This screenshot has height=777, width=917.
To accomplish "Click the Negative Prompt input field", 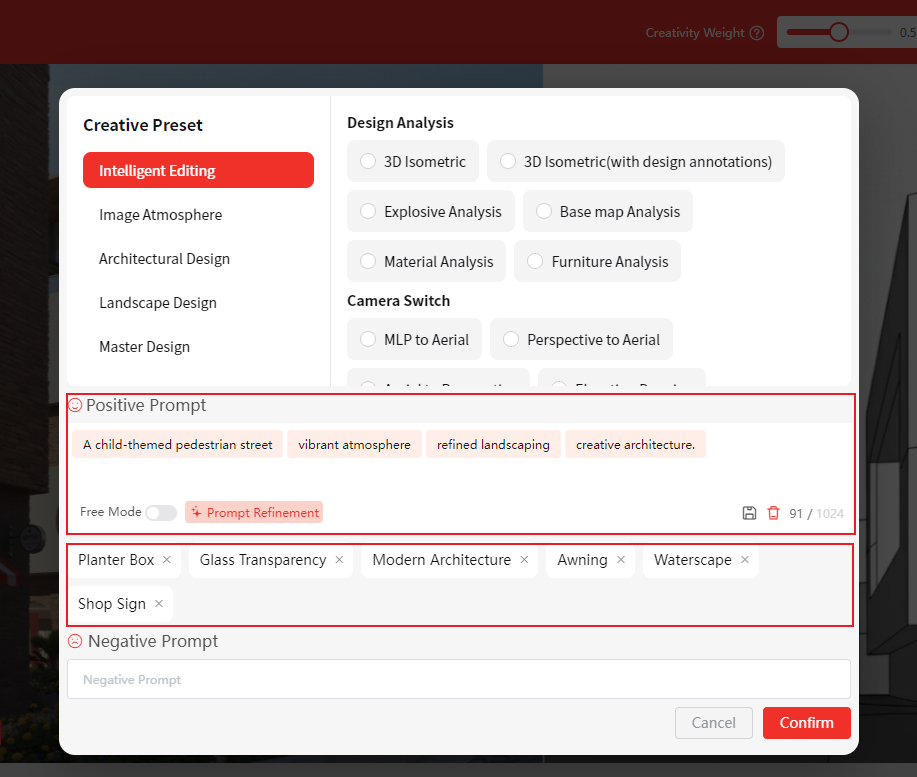I will (458, 680).
